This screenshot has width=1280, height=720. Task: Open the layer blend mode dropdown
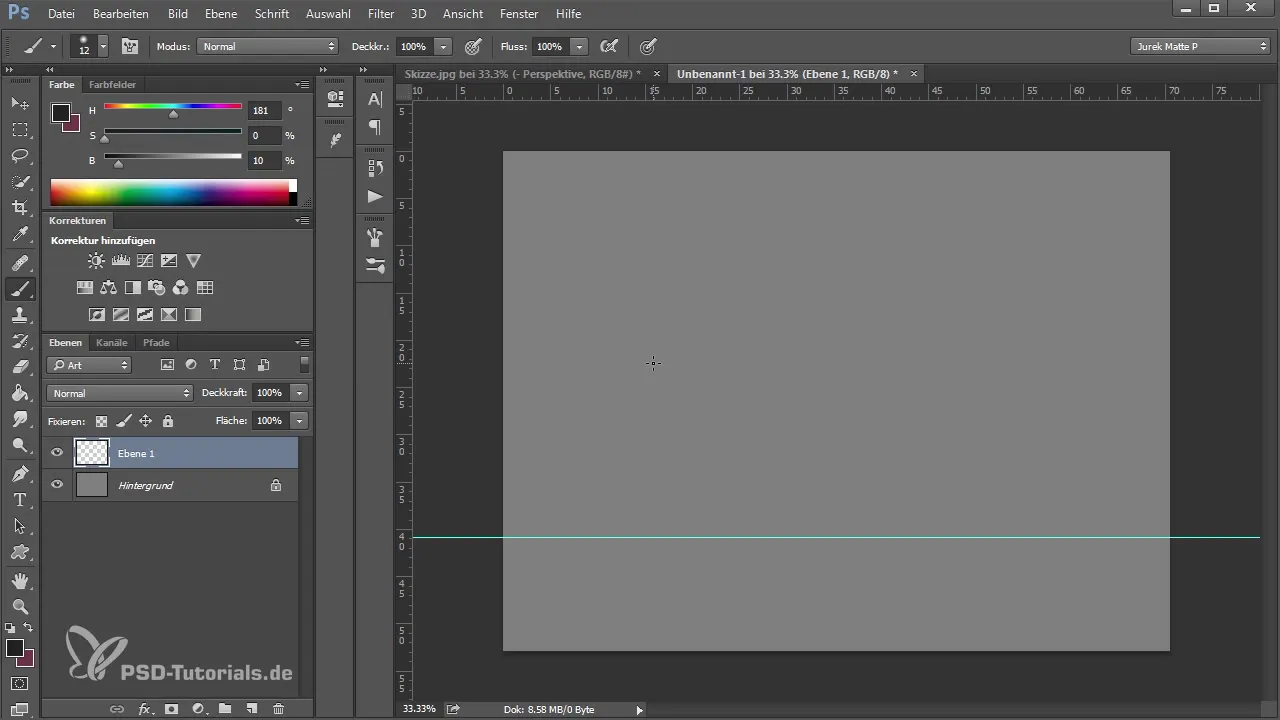[119, 393]
